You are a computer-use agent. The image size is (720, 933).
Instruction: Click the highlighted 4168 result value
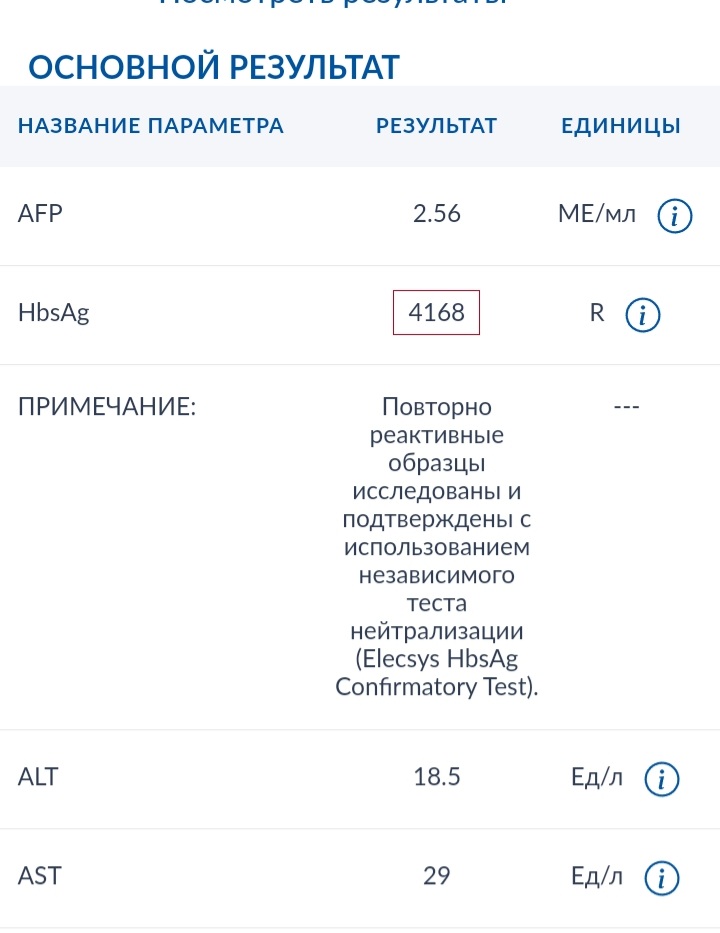coord(436,313)
